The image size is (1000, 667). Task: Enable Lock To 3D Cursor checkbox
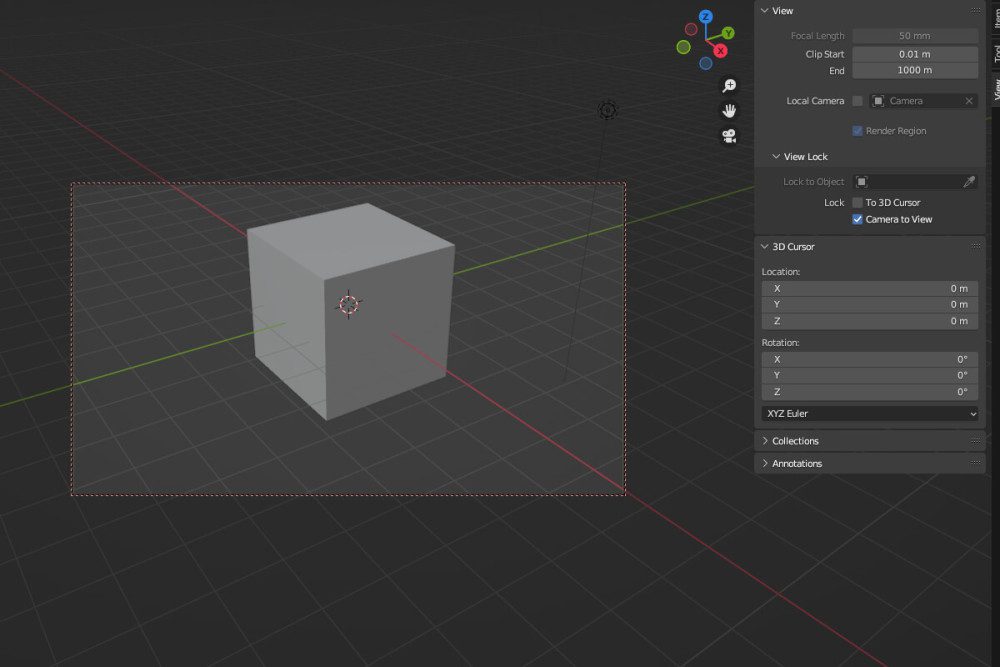point(857,203)
